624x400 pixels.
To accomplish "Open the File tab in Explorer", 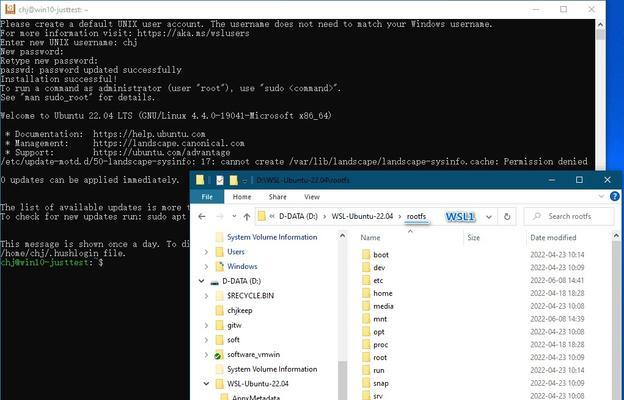I will pyautogui.click(x=207, y=197).
